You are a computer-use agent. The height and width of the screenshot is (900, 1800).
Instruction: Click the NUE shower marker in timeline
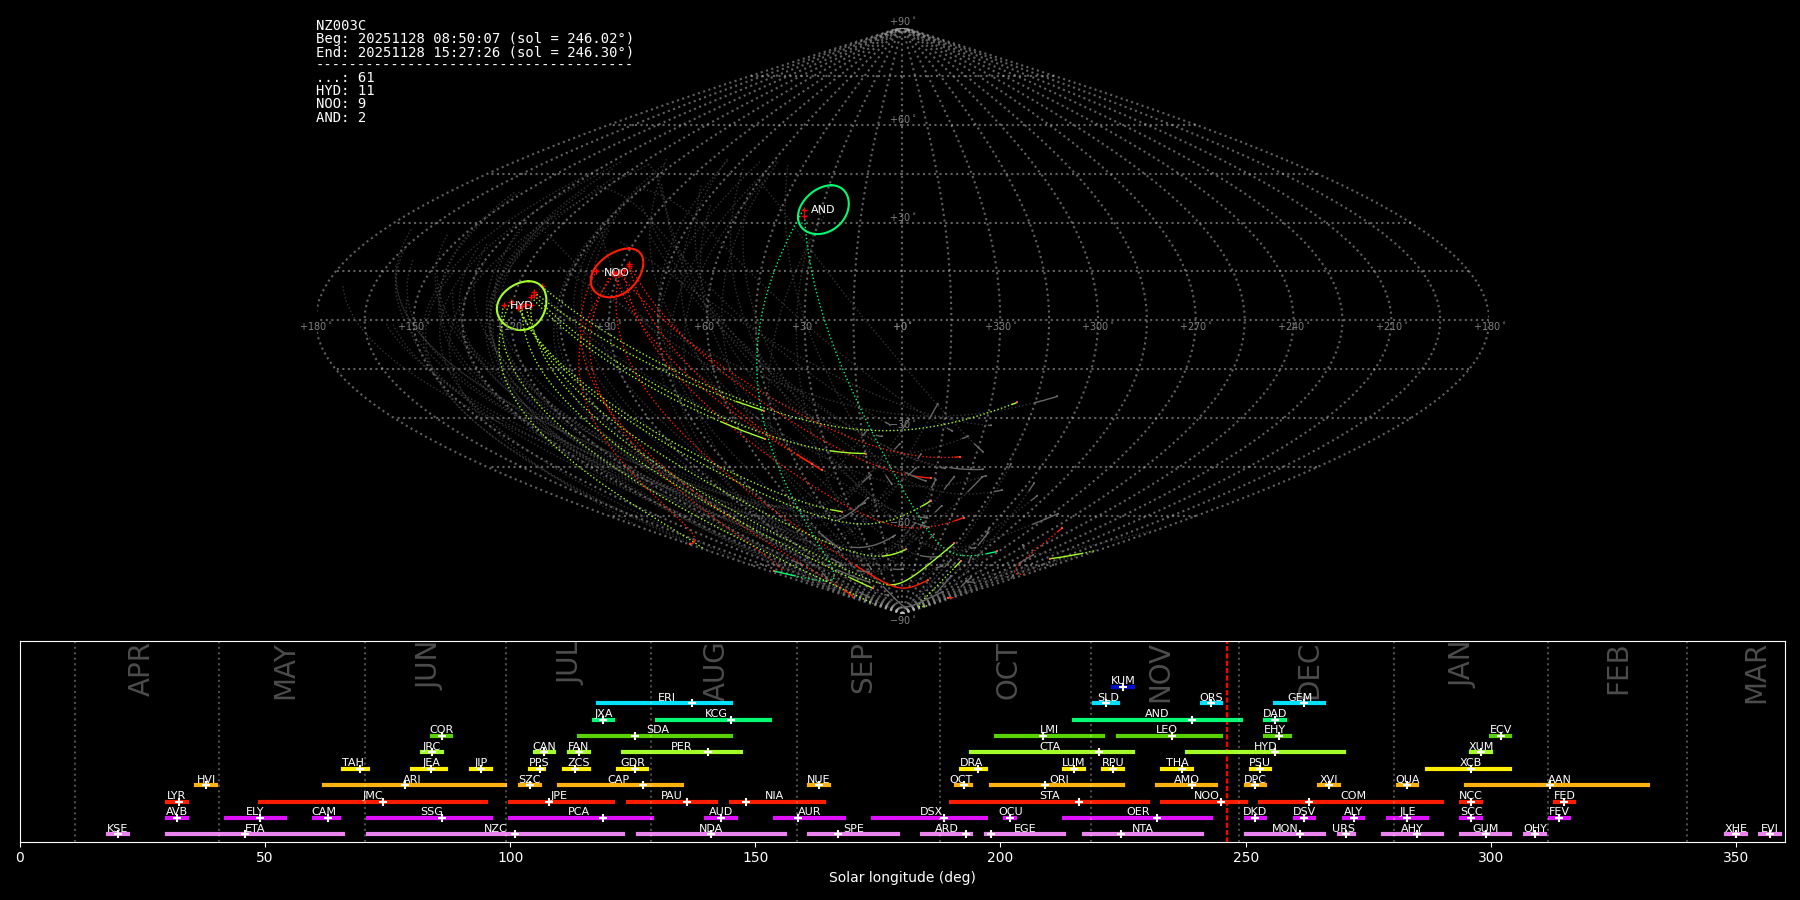point(818,785)
